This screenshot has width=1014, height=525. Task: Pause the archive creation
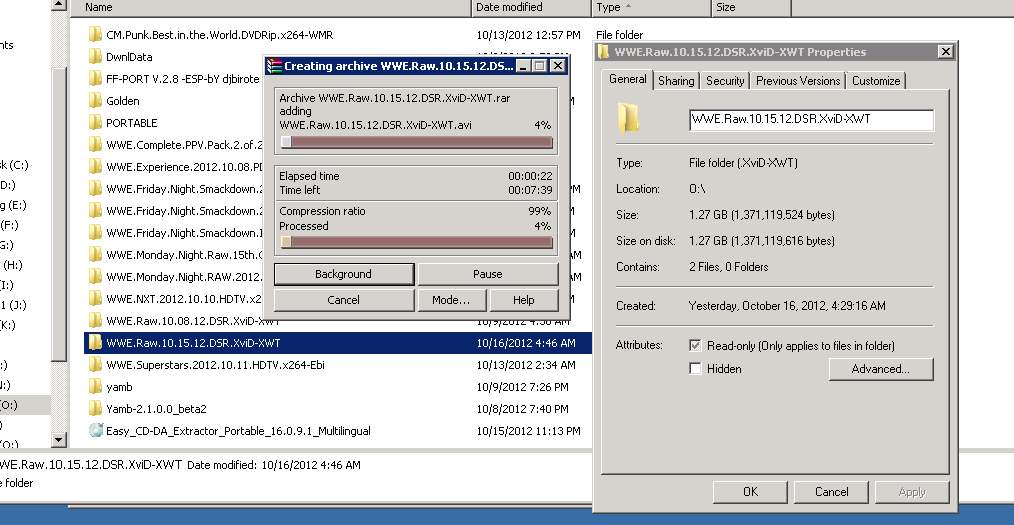(488, 274)
